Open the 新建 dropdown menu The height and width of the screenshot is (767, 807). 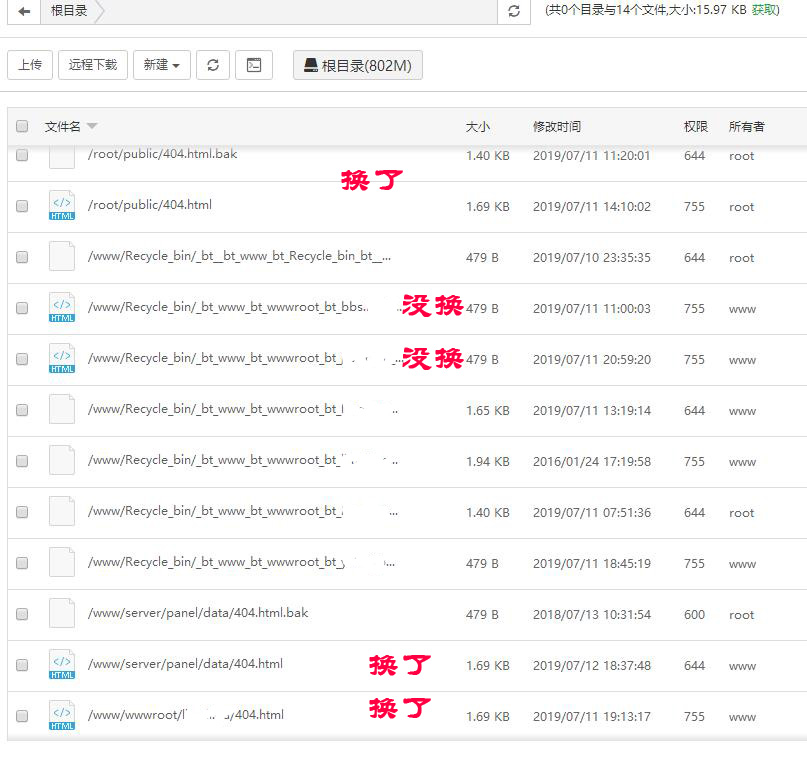(161, 65)
